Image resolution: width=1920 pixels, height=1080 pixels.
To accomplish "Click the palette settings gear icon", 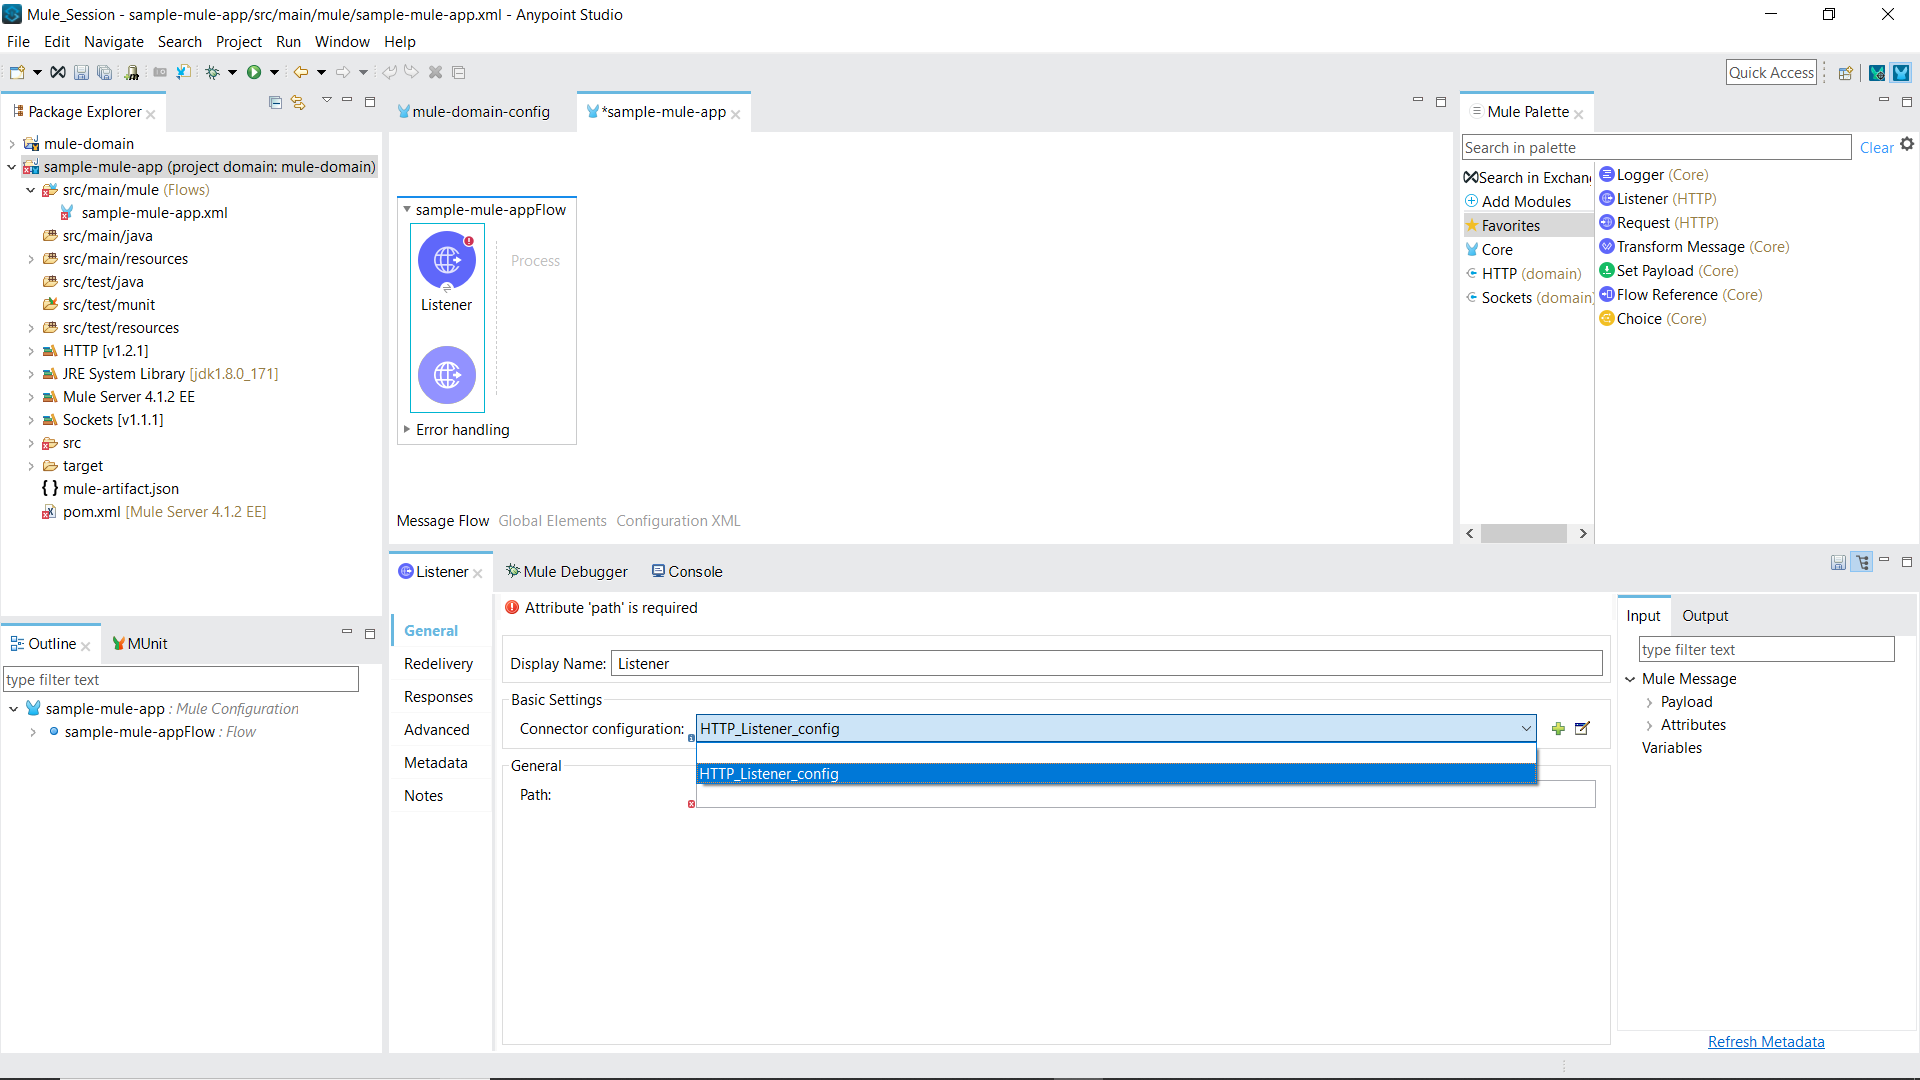I will pos(1907,144).
